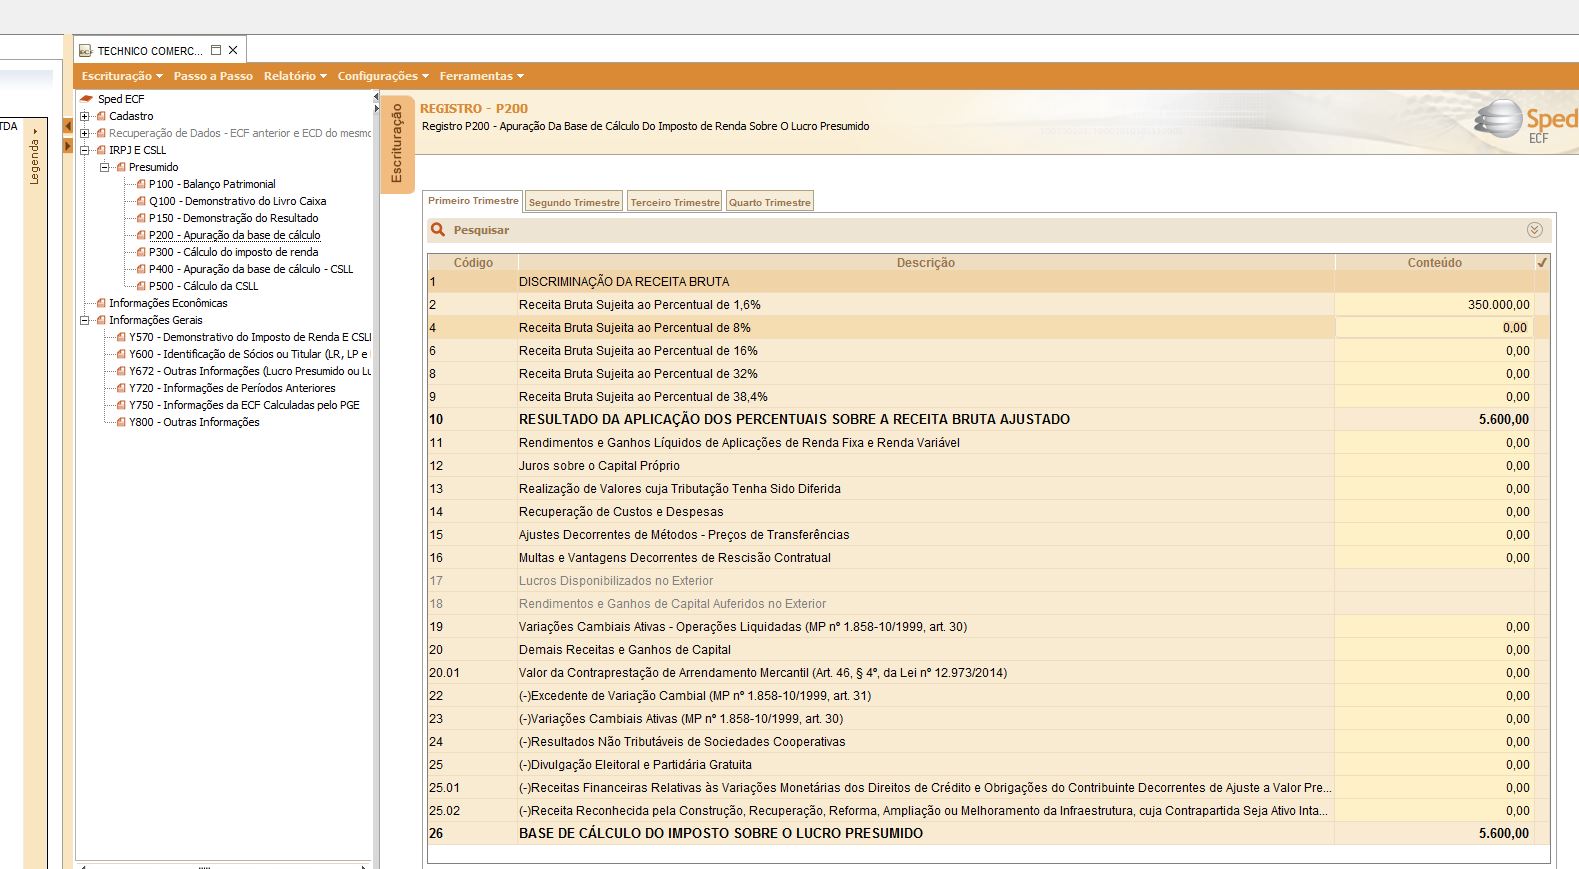Switch to Quarto Trimestre tab
The image size is (1579, 869).
770,202
